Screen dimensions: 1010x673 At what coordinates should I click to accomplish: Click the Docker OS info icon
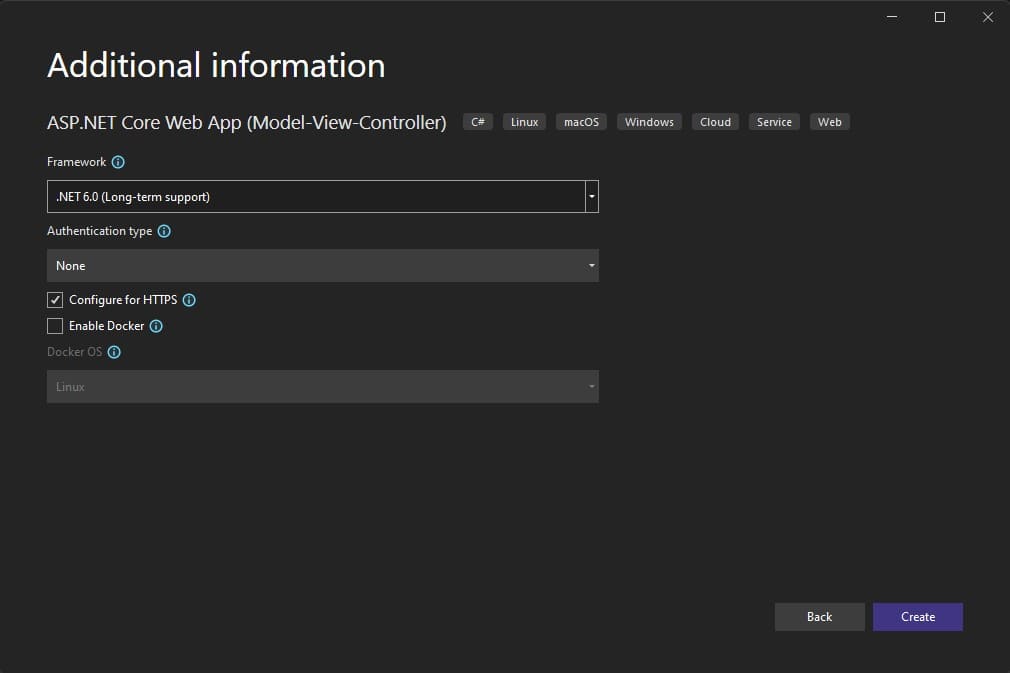pyautogui.click(x=114, y=352)
